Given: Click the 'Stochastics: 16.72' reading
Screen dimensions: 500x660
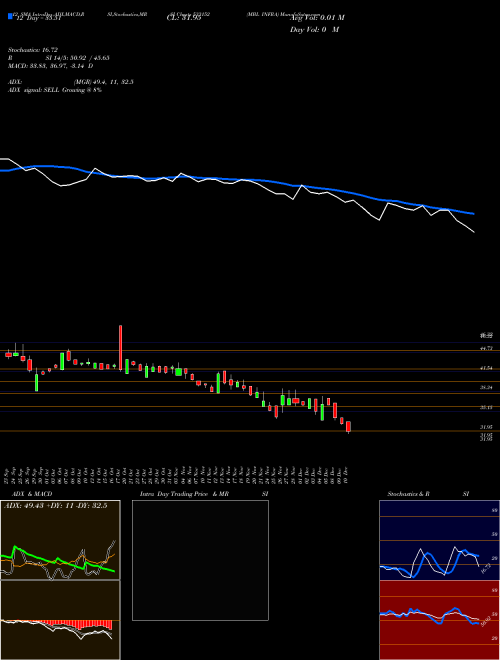Looking at the screenshot, I should pos(32,50).
